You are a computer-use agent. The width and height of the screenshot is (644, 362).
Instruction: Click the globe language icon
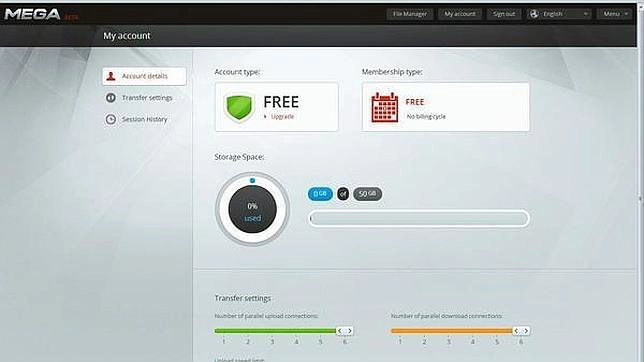[534, 14]
